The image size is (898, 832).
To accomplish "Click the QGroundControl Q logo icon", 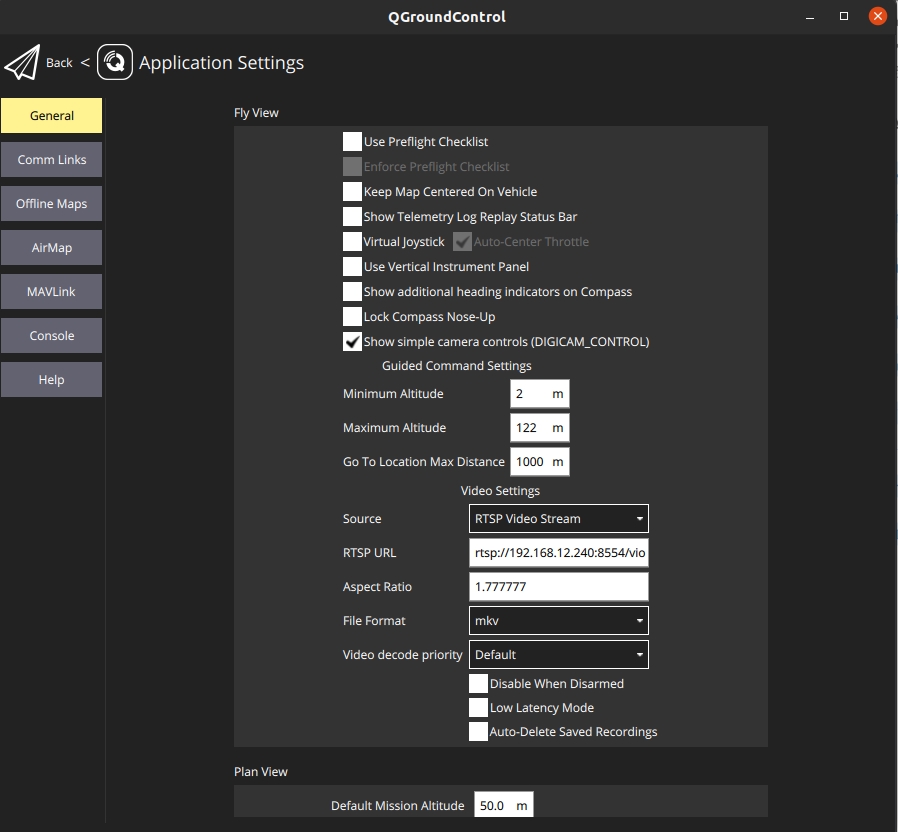I will [115, 63].
